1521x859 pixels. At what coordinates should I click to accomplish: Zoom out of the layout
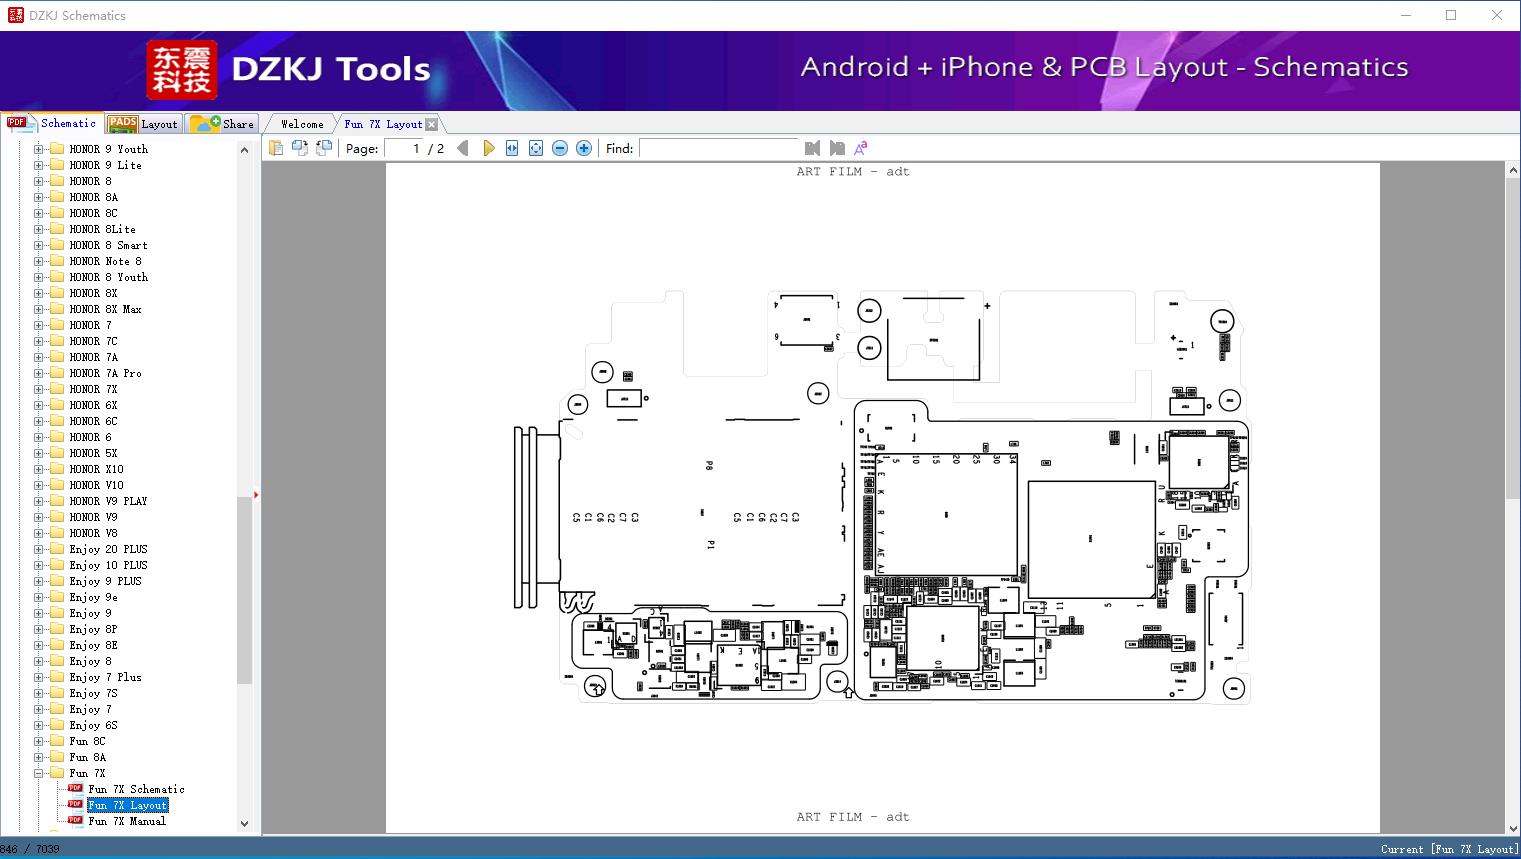(560, 148)
